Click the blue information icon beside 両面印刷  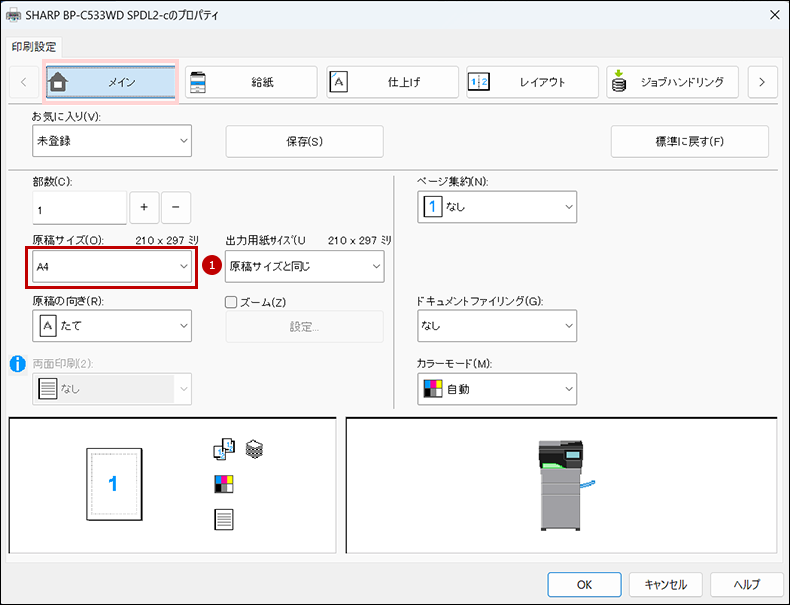(x=17, y=364)
